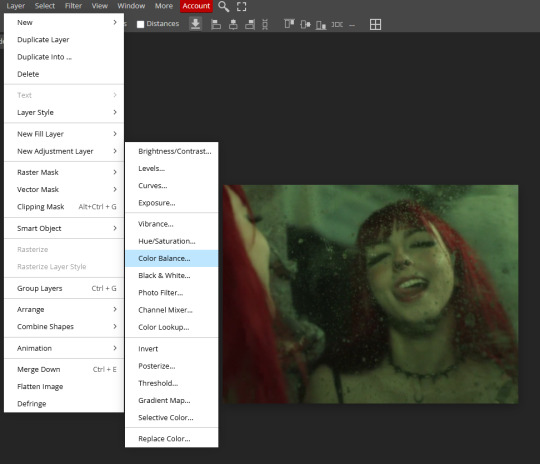This screenshot has height=464, width=540.
Task: Select Channel Mixer... adjustment
Action: [172, 310]
